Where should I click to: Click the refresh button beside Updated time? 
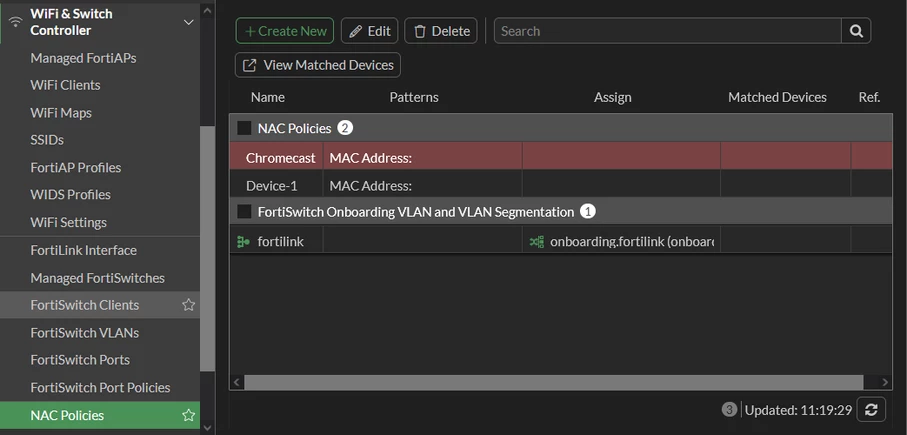[x=871, y=410]
